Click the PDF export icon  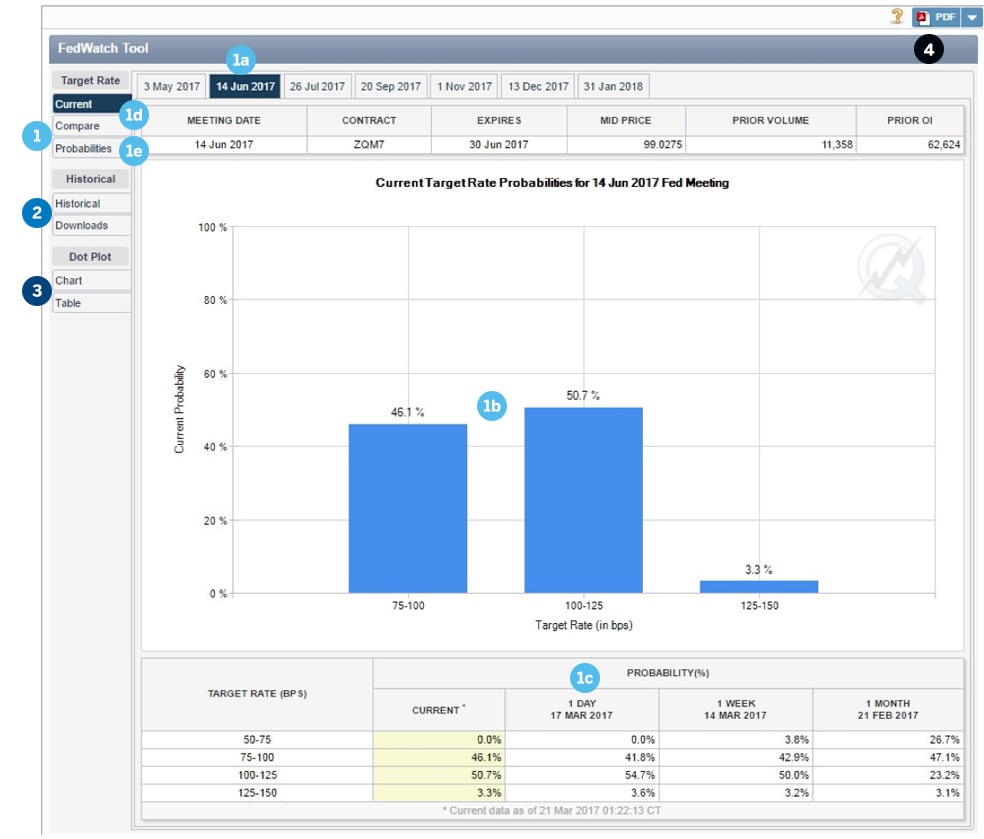click(937, 17)
